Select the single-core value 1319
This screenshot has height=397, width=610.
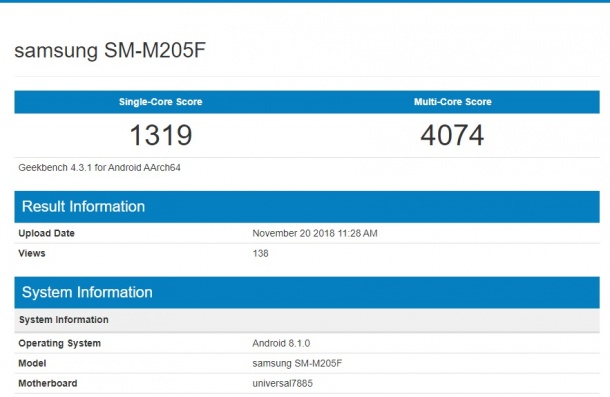click(x=161, y=135)
